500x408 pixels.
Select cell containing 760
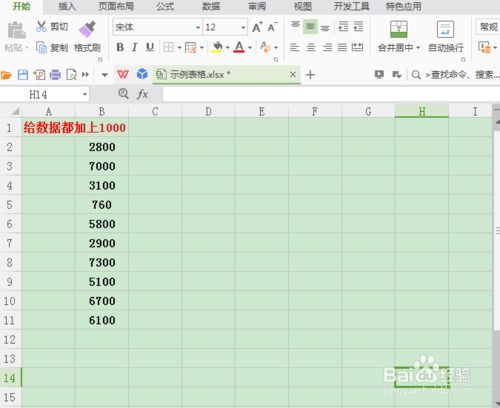pos(102,205)
